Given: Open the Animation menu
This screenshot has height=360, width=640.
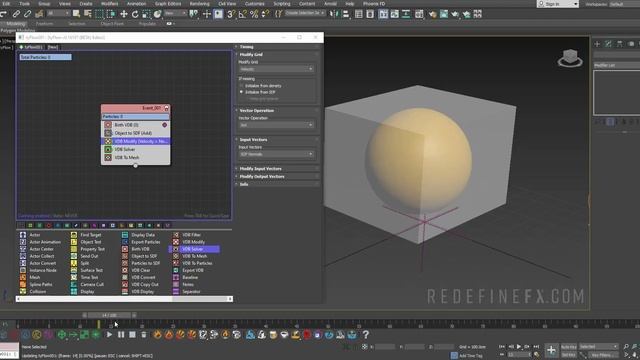Looking at the screenshot, I should (136, 4).
